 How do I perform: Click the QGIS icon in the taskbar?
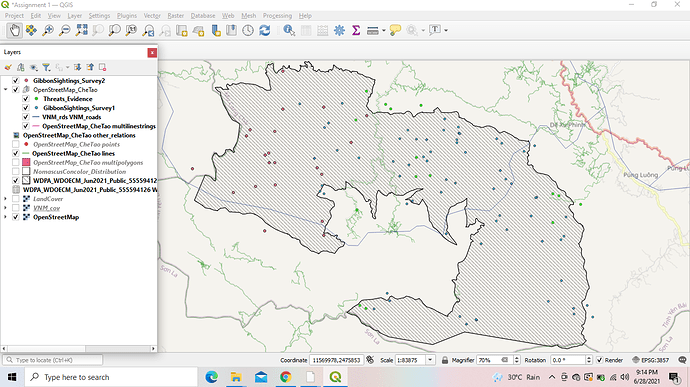pos(335,377)
